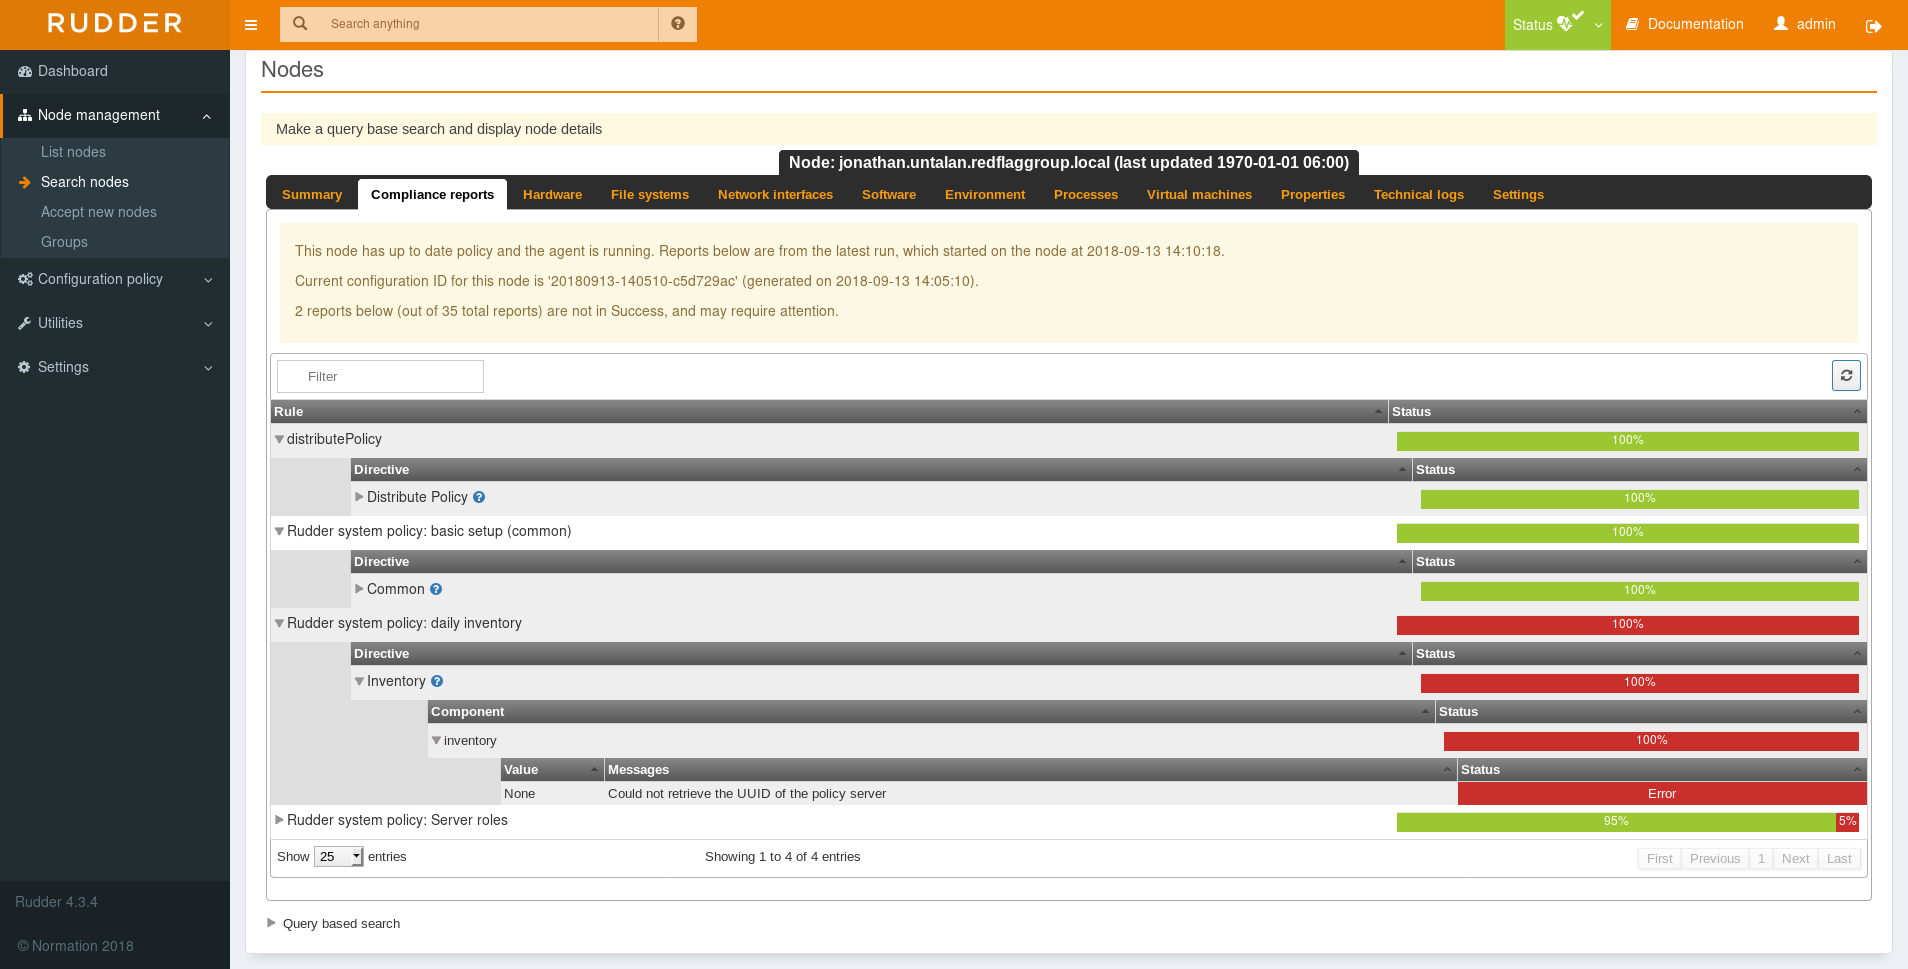This screenshot has height=969, width=1908.
Task: Expand the Configuration policy menu
Action: tap(115, 279)
